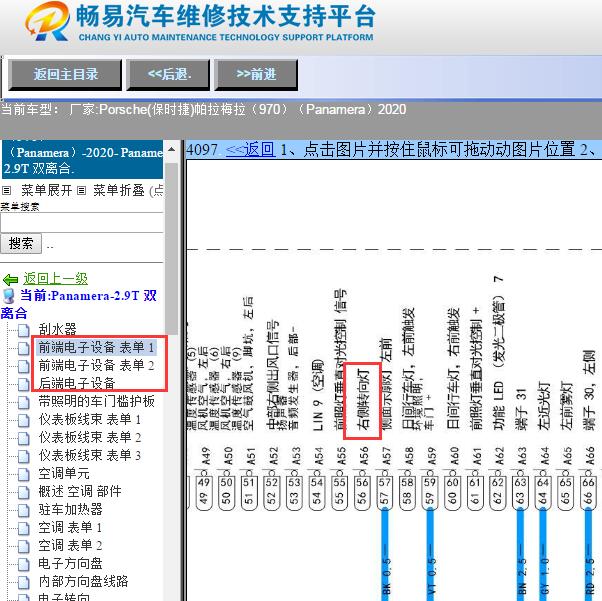Click the 端子 31 label
602x601 pixels.
[x=521, y=408]
